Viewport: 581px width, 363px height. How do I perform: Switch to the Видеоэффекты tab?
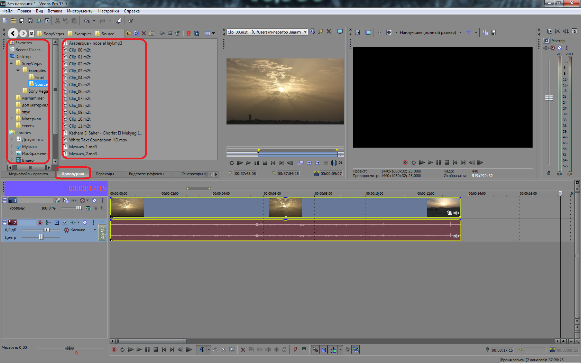point(146,174)
